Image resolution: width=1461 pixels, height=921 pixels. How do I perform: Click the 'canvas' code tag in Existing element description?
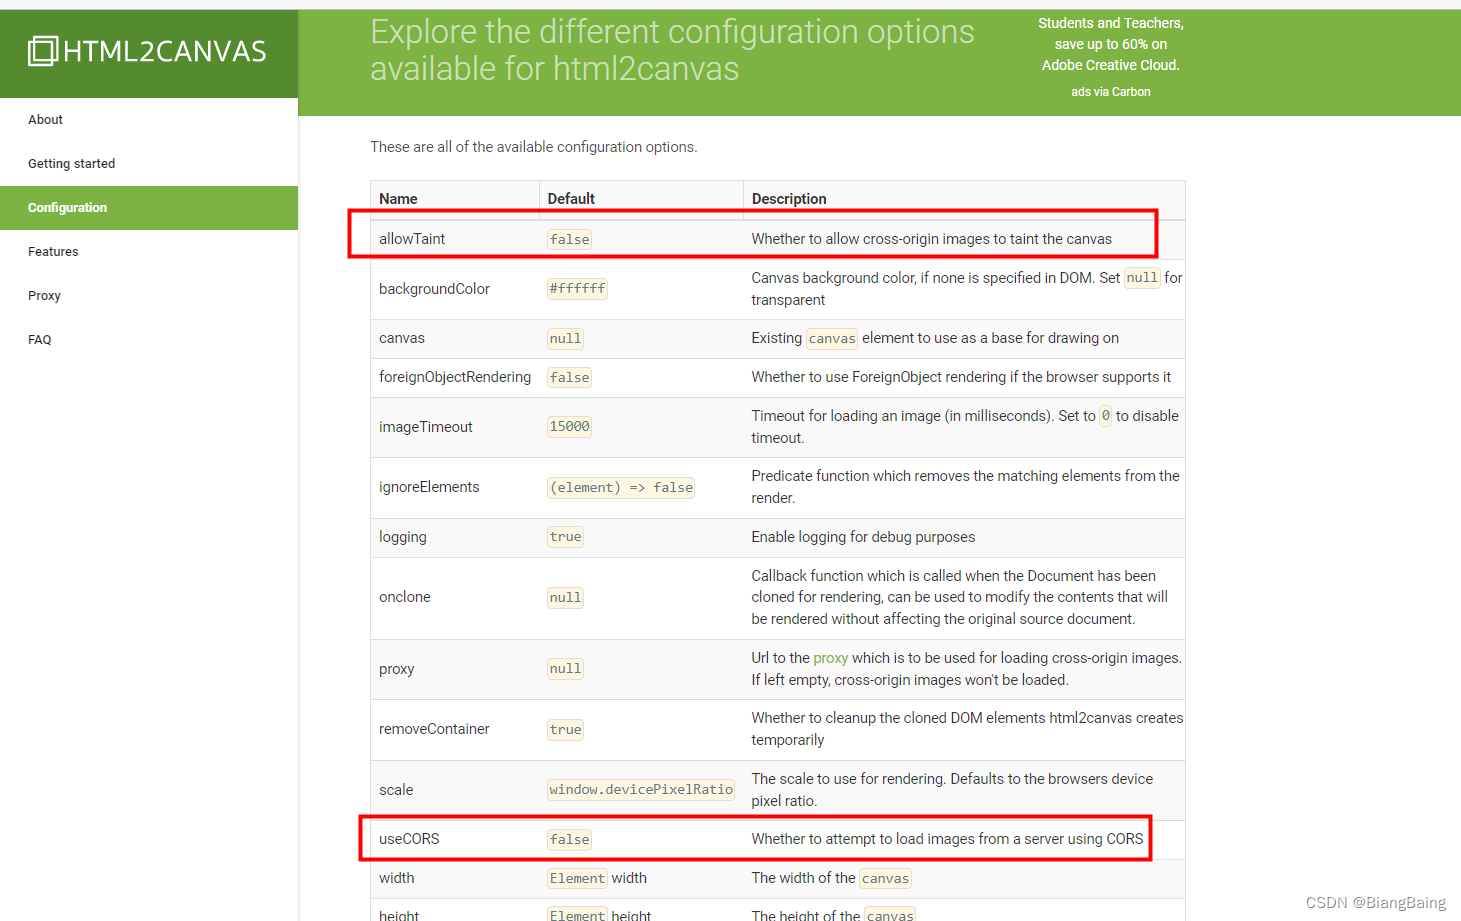pos(832,339)
